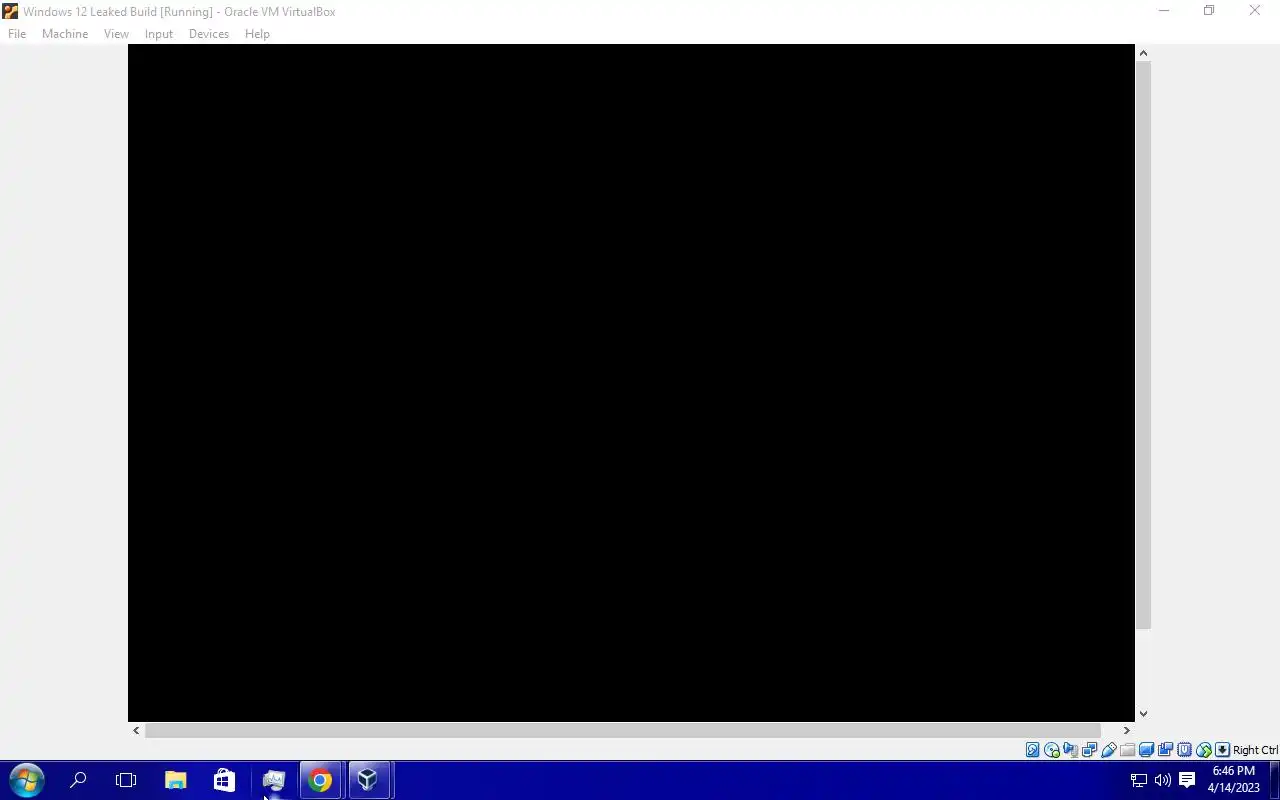Switch to VirtualBox on taskbar
1280x800 pixels.
[368, 780]
